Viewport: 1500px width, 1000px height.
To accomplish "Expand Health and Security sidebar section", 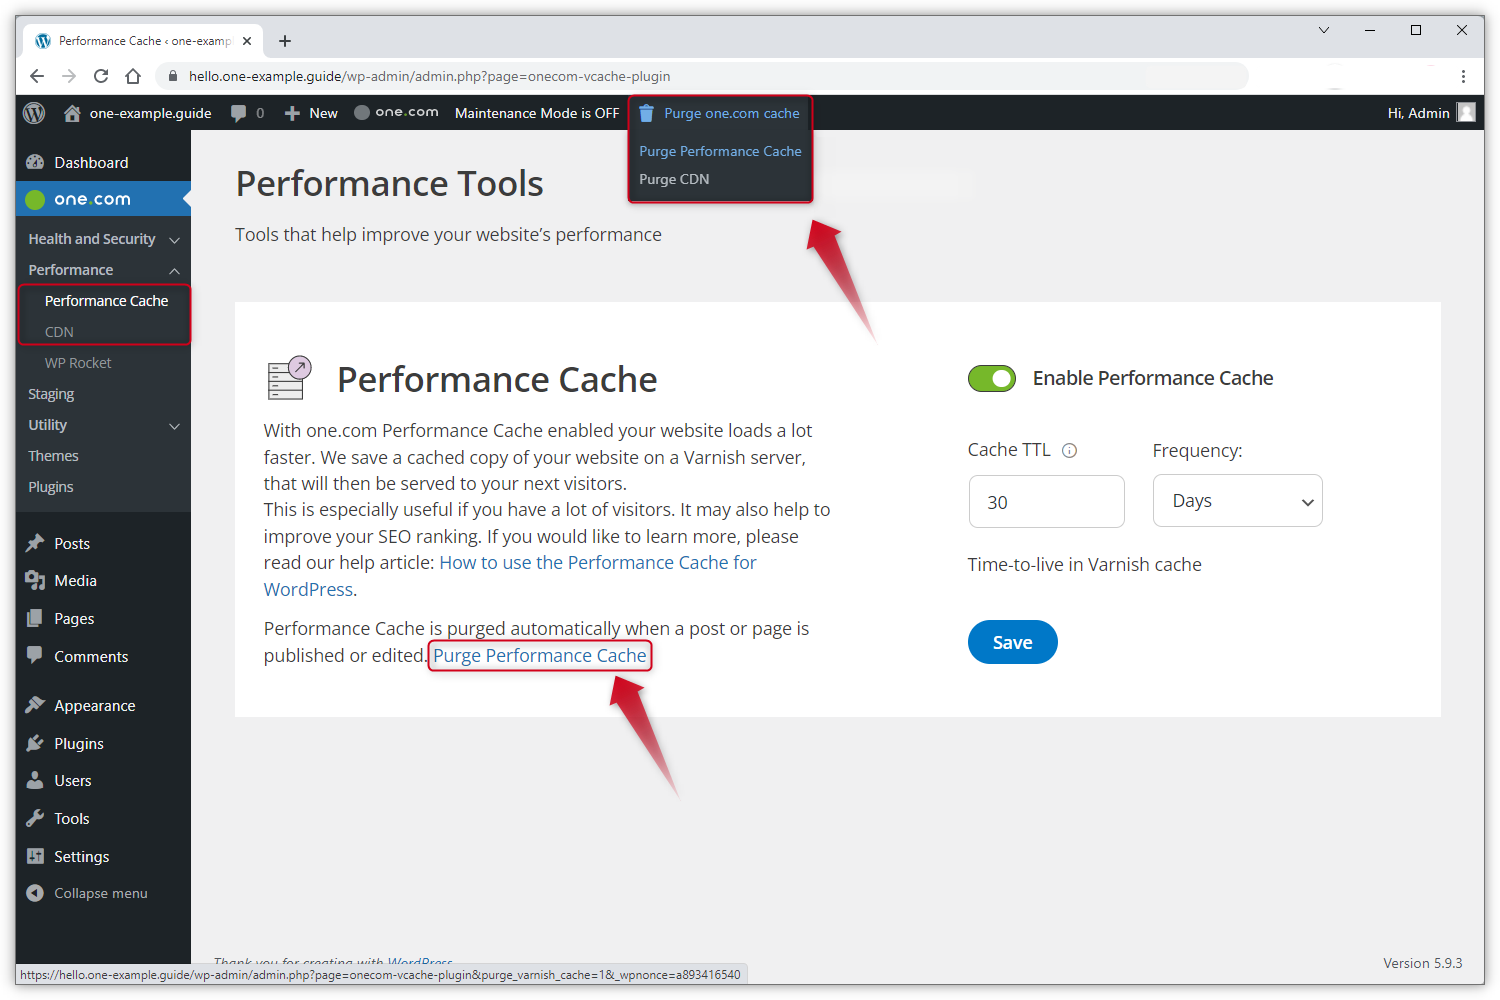I will click(174, 240).
